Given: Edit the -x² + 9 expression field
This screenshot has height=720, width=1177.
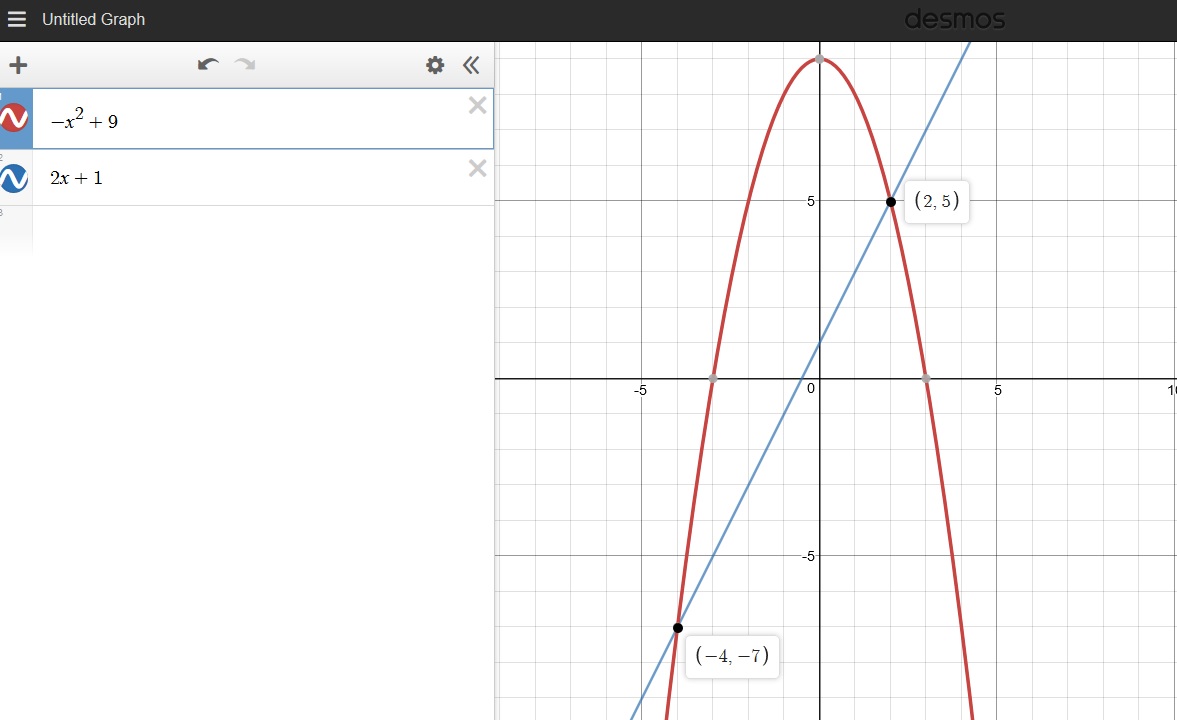Looking at the screenshot, I should 250,121.
